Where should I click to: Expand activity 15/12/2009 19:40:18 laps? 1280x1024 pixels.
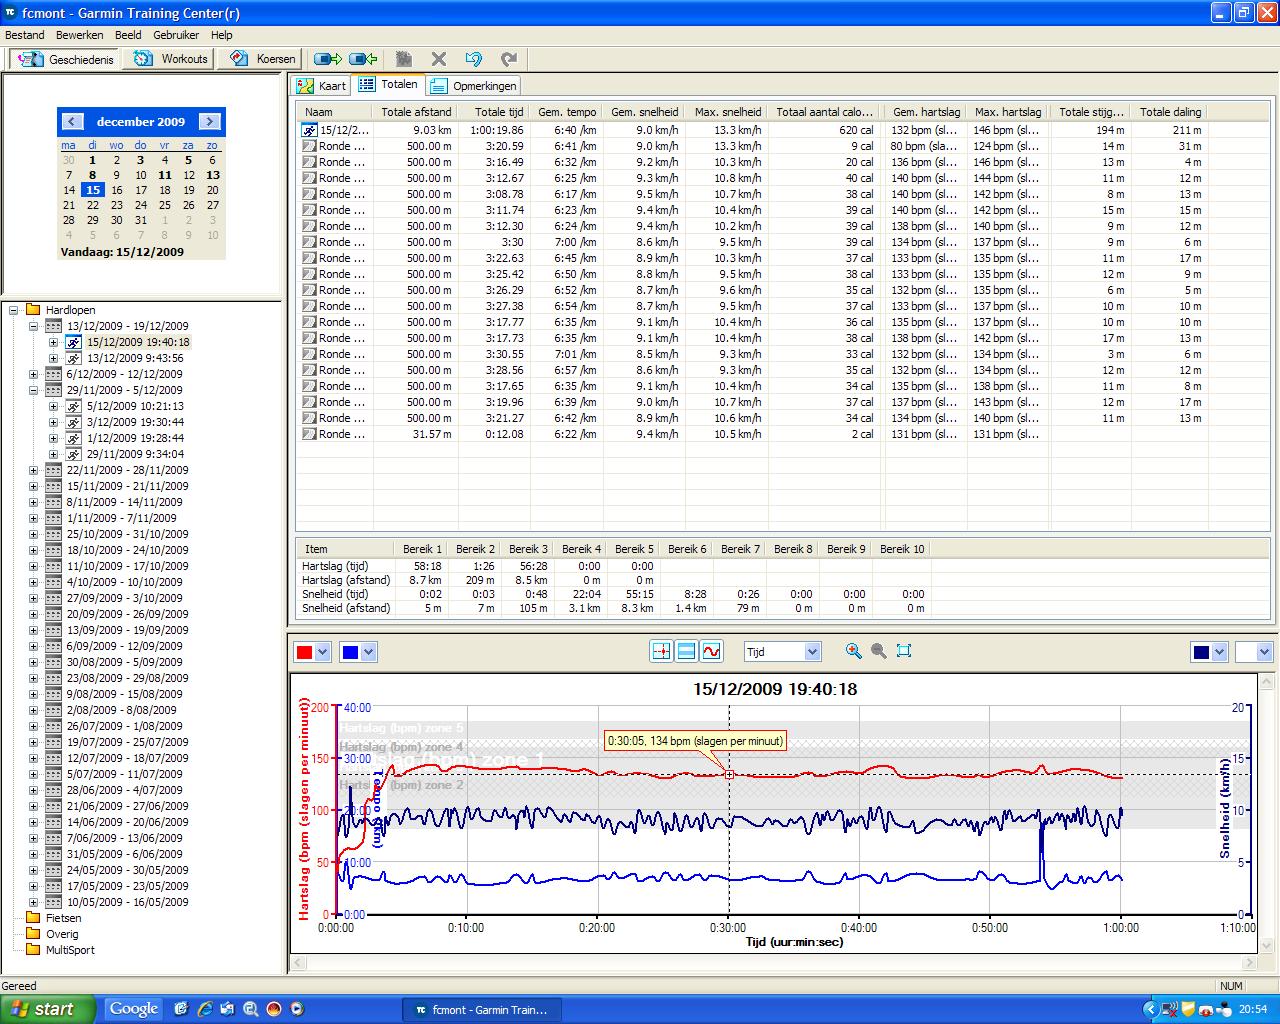click(x=53, y=342)
